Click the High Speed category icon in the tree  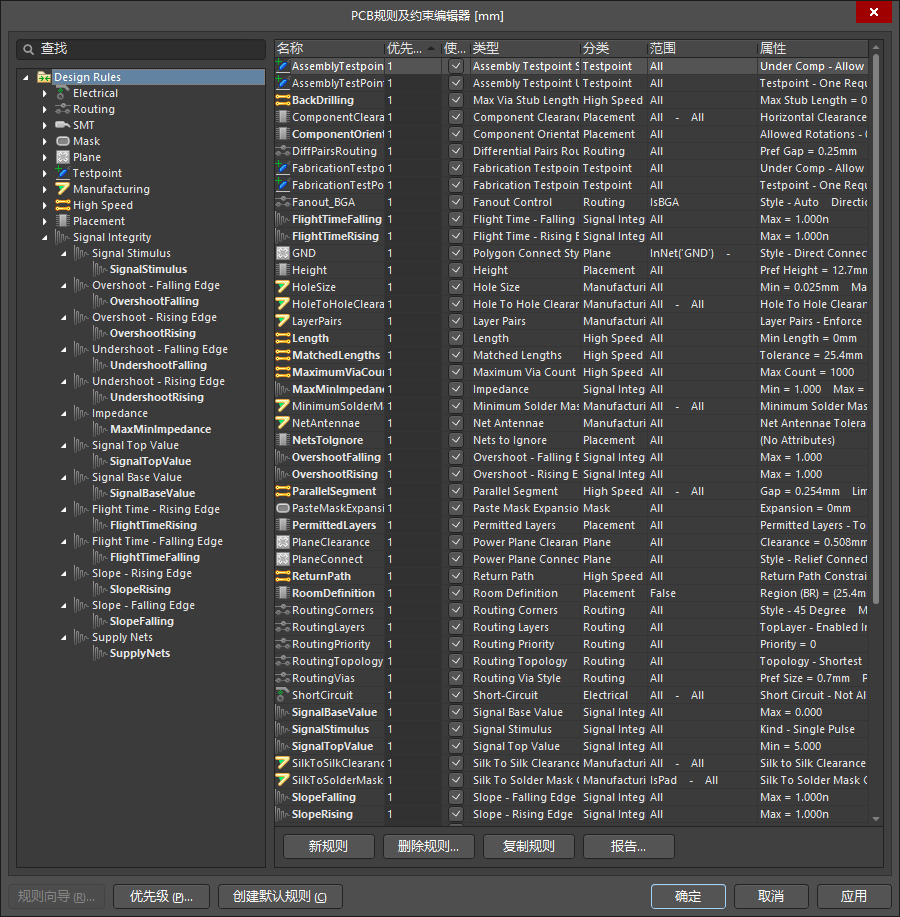click(63, 205)
